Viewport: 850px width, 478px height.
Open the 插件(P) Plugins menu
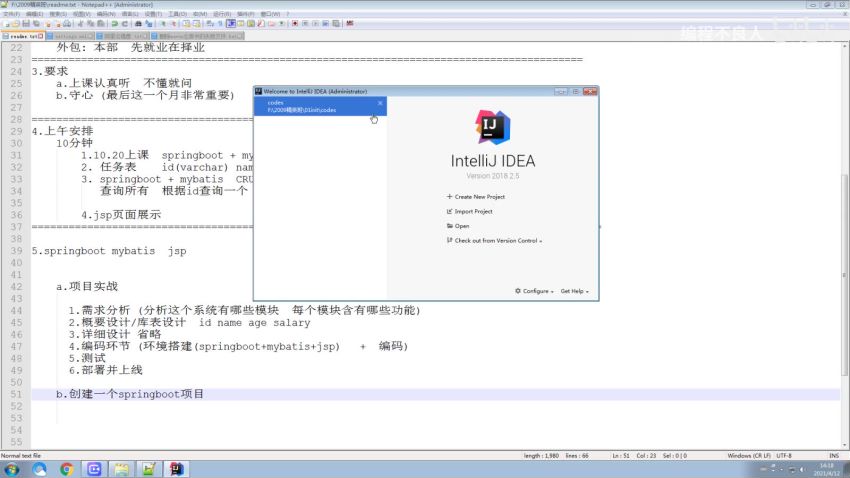tap(246, 14)
